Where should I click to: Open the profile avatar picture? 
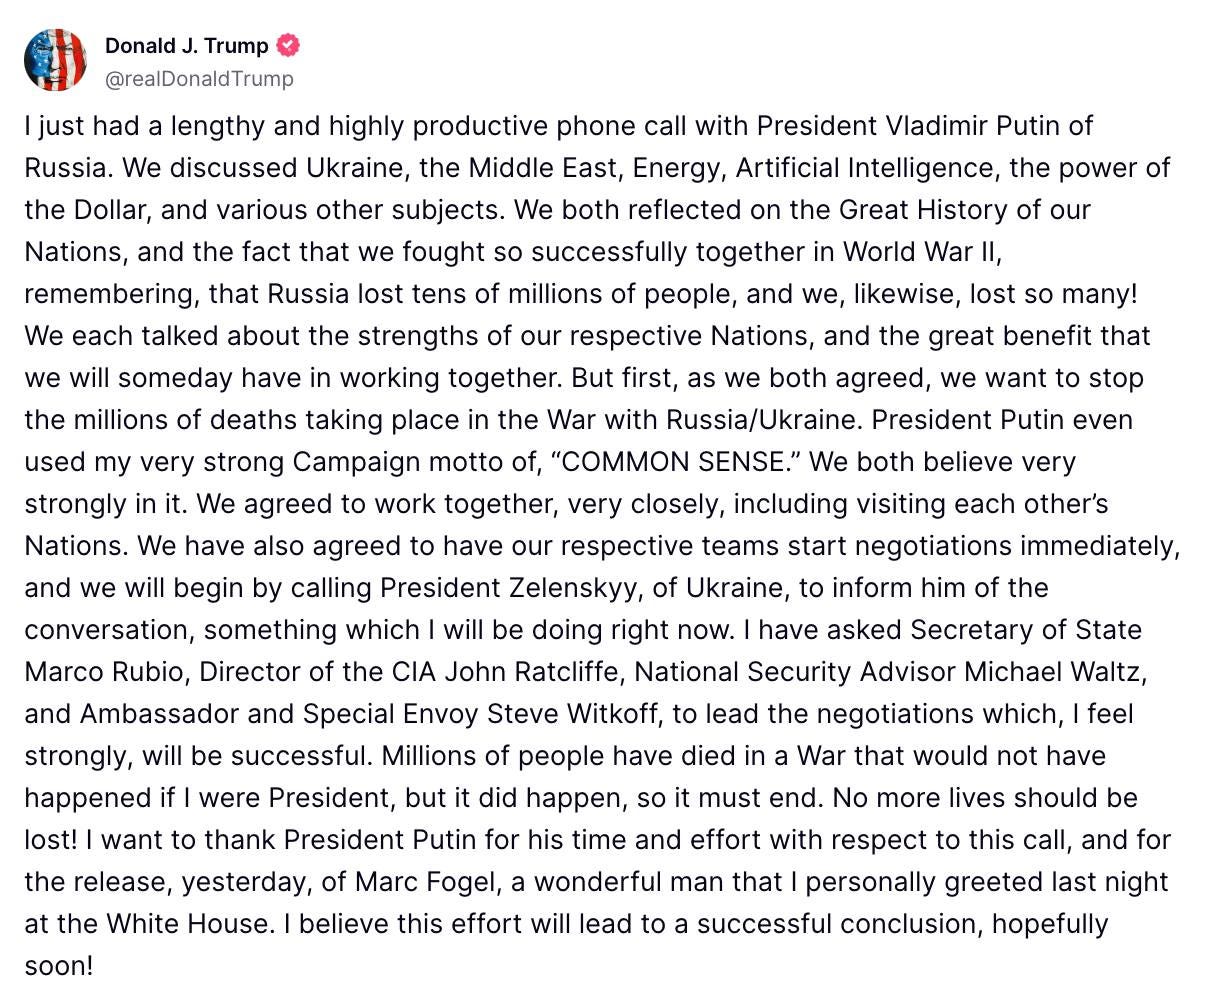click(56, 60)
